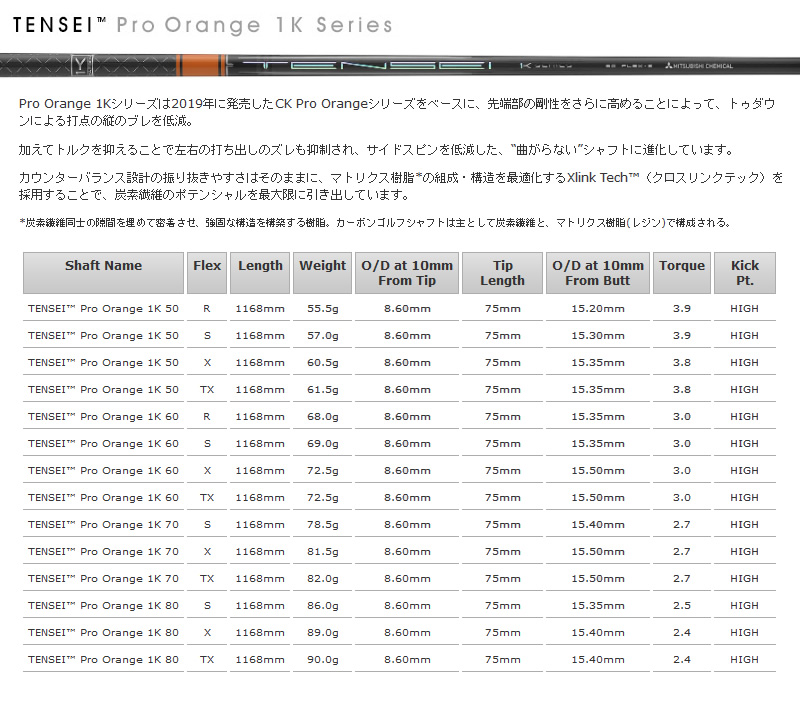Click the Torque column header
Screen dimensions: 800x715
pos(682,273)
